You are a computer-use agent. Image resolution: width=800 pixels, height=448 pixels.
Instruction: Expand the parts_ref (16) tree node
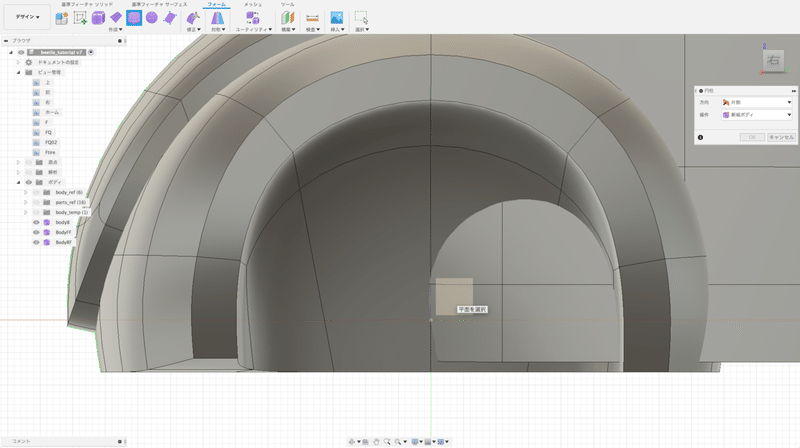26,203
